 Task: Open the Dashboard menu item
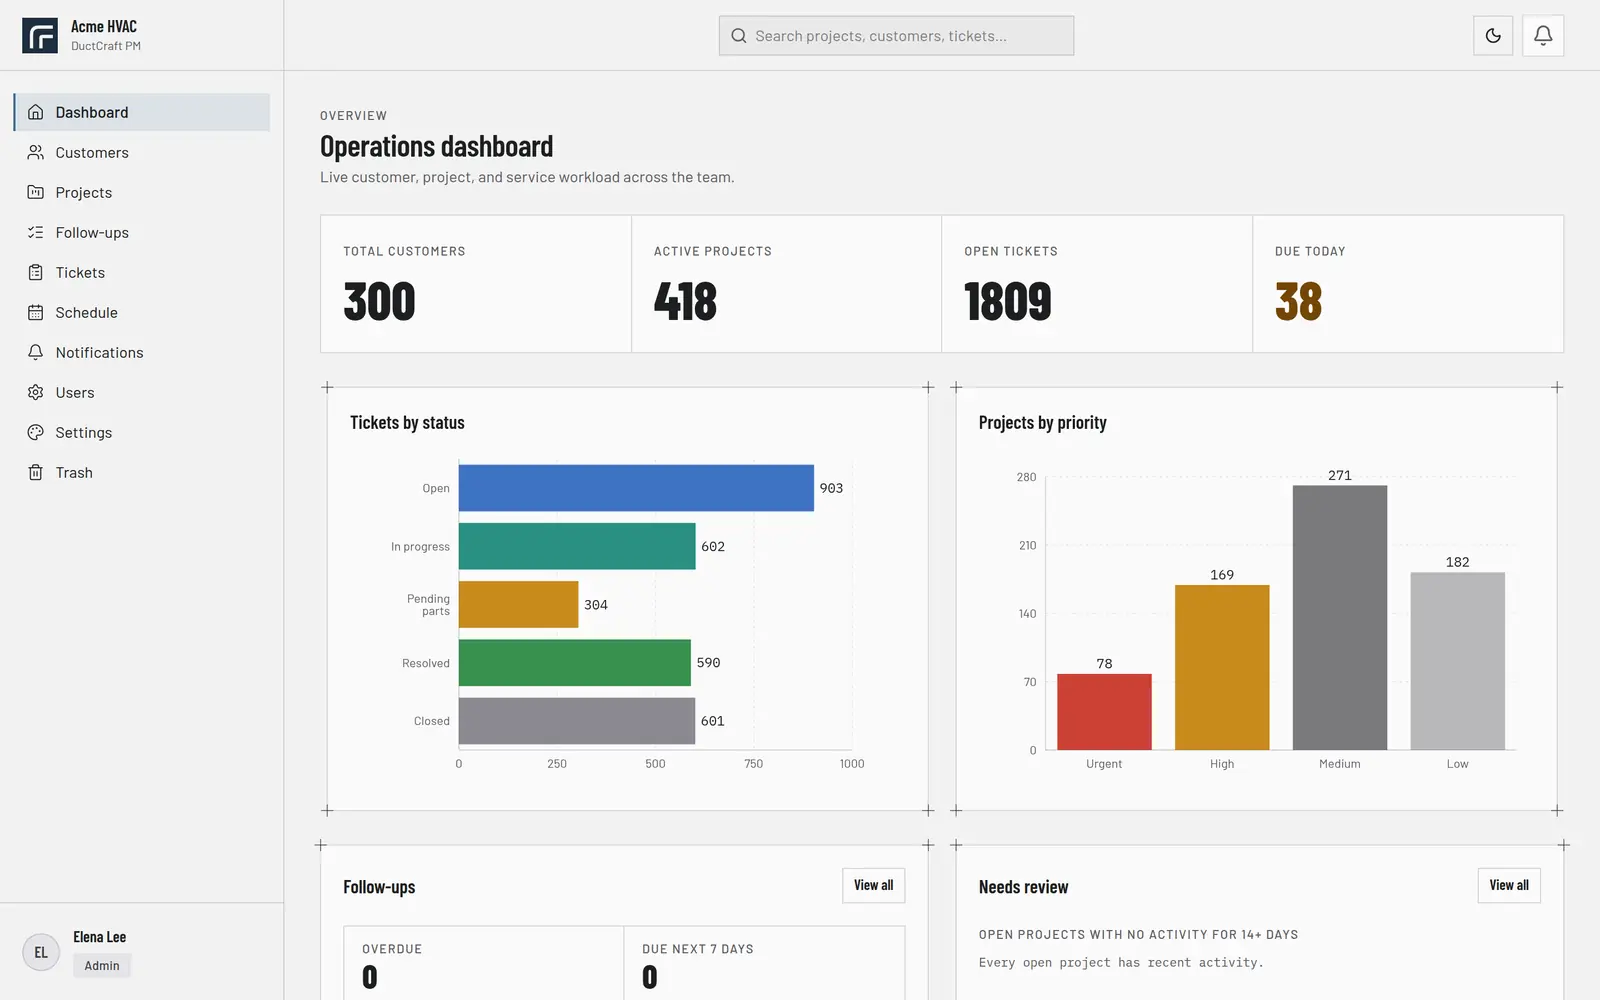click(x=142, y=112)
